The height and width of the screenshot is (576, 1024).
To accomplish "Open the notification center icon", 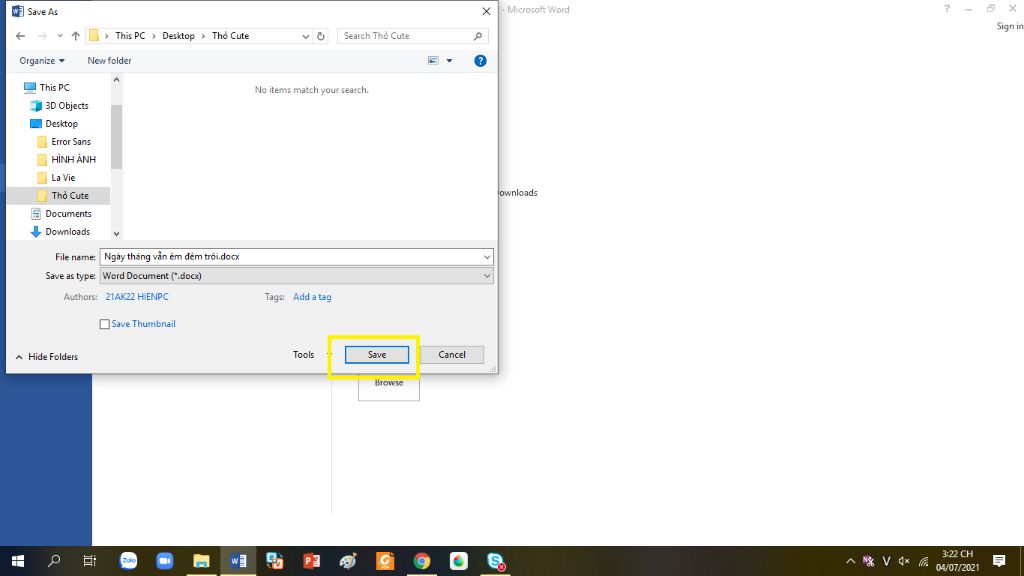I will tap(999, 561).
